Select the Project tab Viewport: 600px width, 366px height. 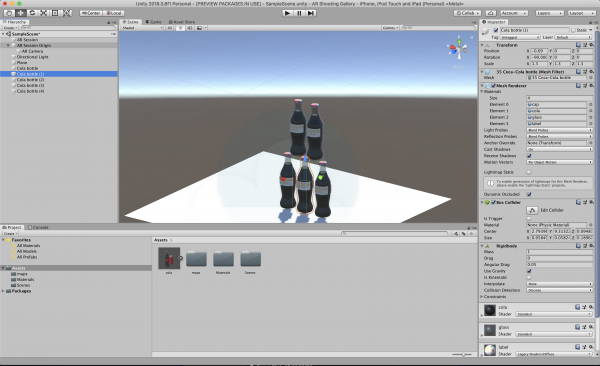point(12,227)
